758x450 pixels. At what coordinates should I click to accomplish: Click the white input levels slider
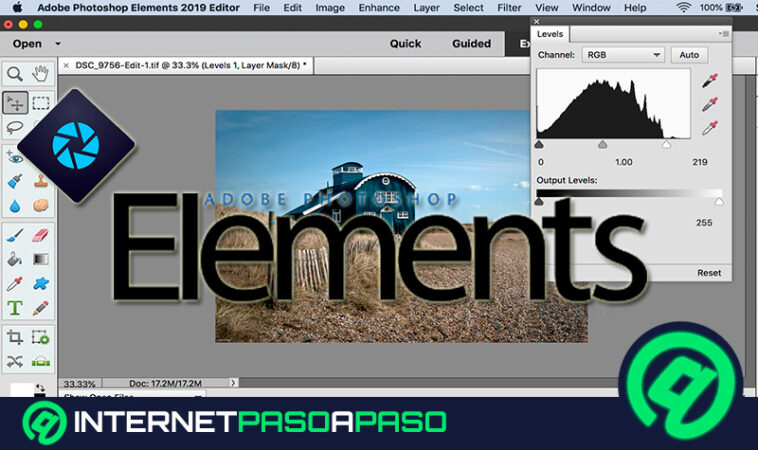click(666, 145)
